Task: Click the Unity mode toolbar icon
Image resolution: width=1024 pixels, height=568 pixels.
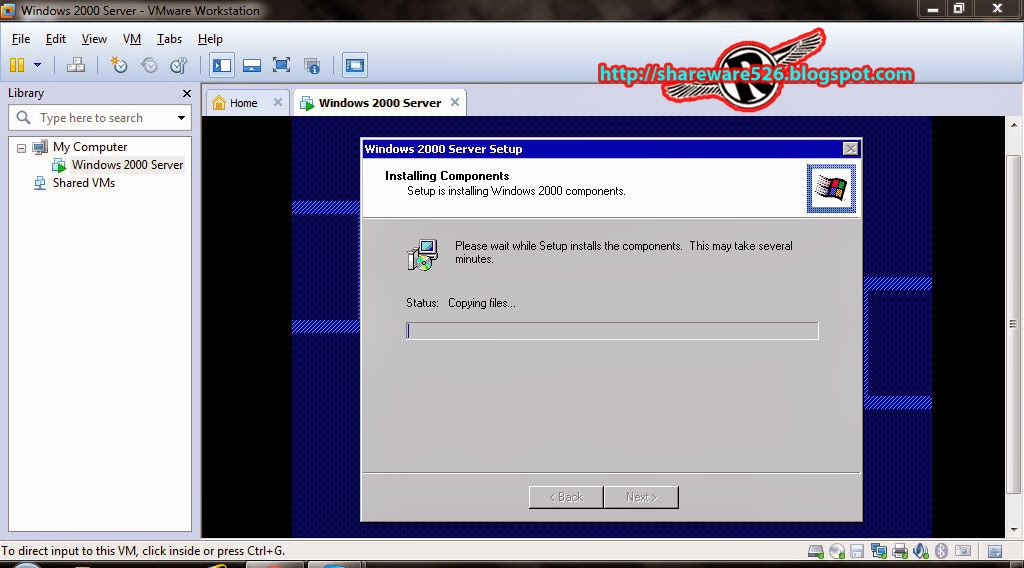Action: pyautogui.click(x=312, y=65)
